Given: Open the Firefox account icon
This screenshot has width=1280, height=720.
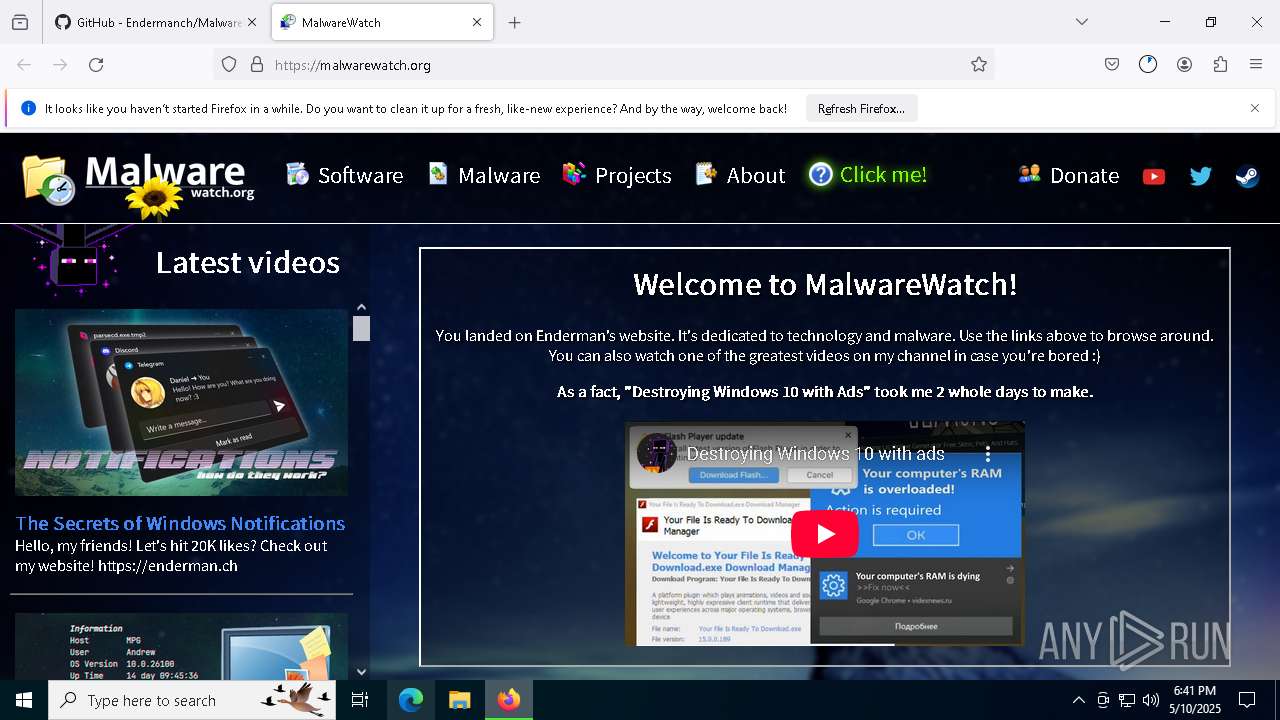Looking at the screenshot, I should [1184, 65].
